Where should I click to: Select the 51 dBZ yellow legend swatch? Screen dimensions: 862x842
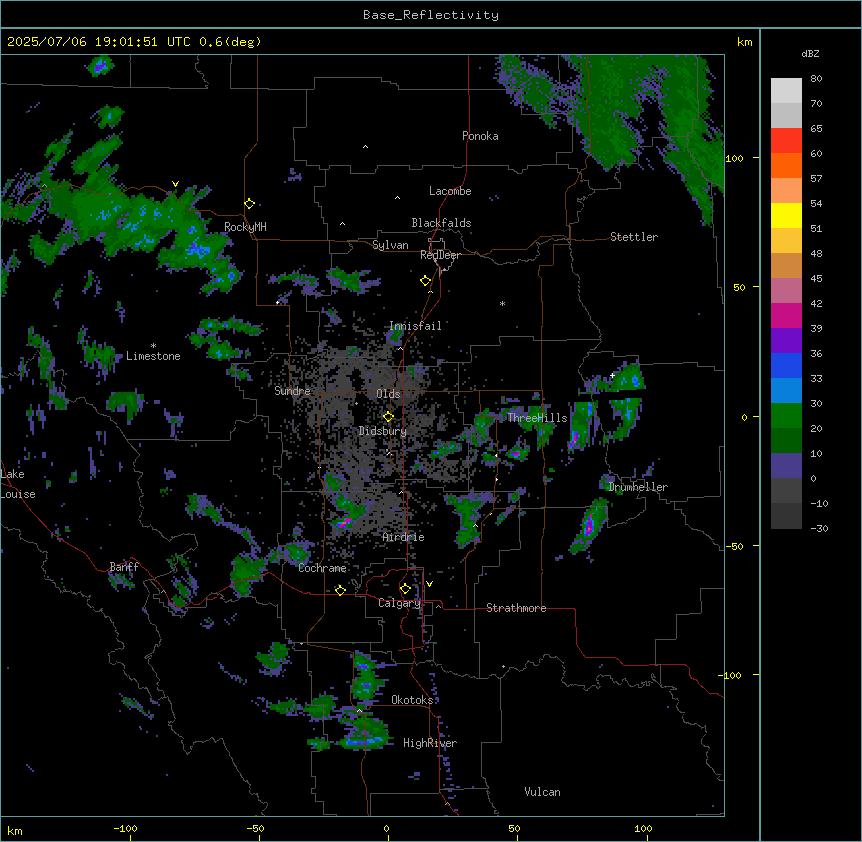tap(786, 215)
